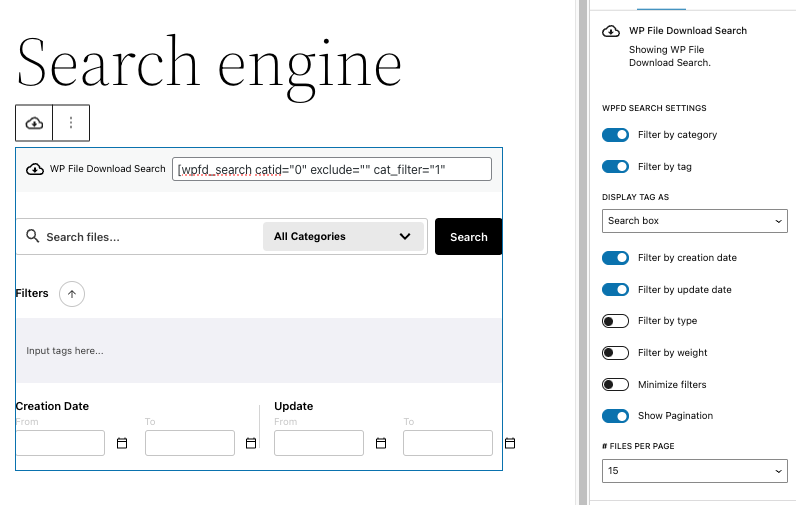Expand the files per page dropdown

tap(695, 470)
